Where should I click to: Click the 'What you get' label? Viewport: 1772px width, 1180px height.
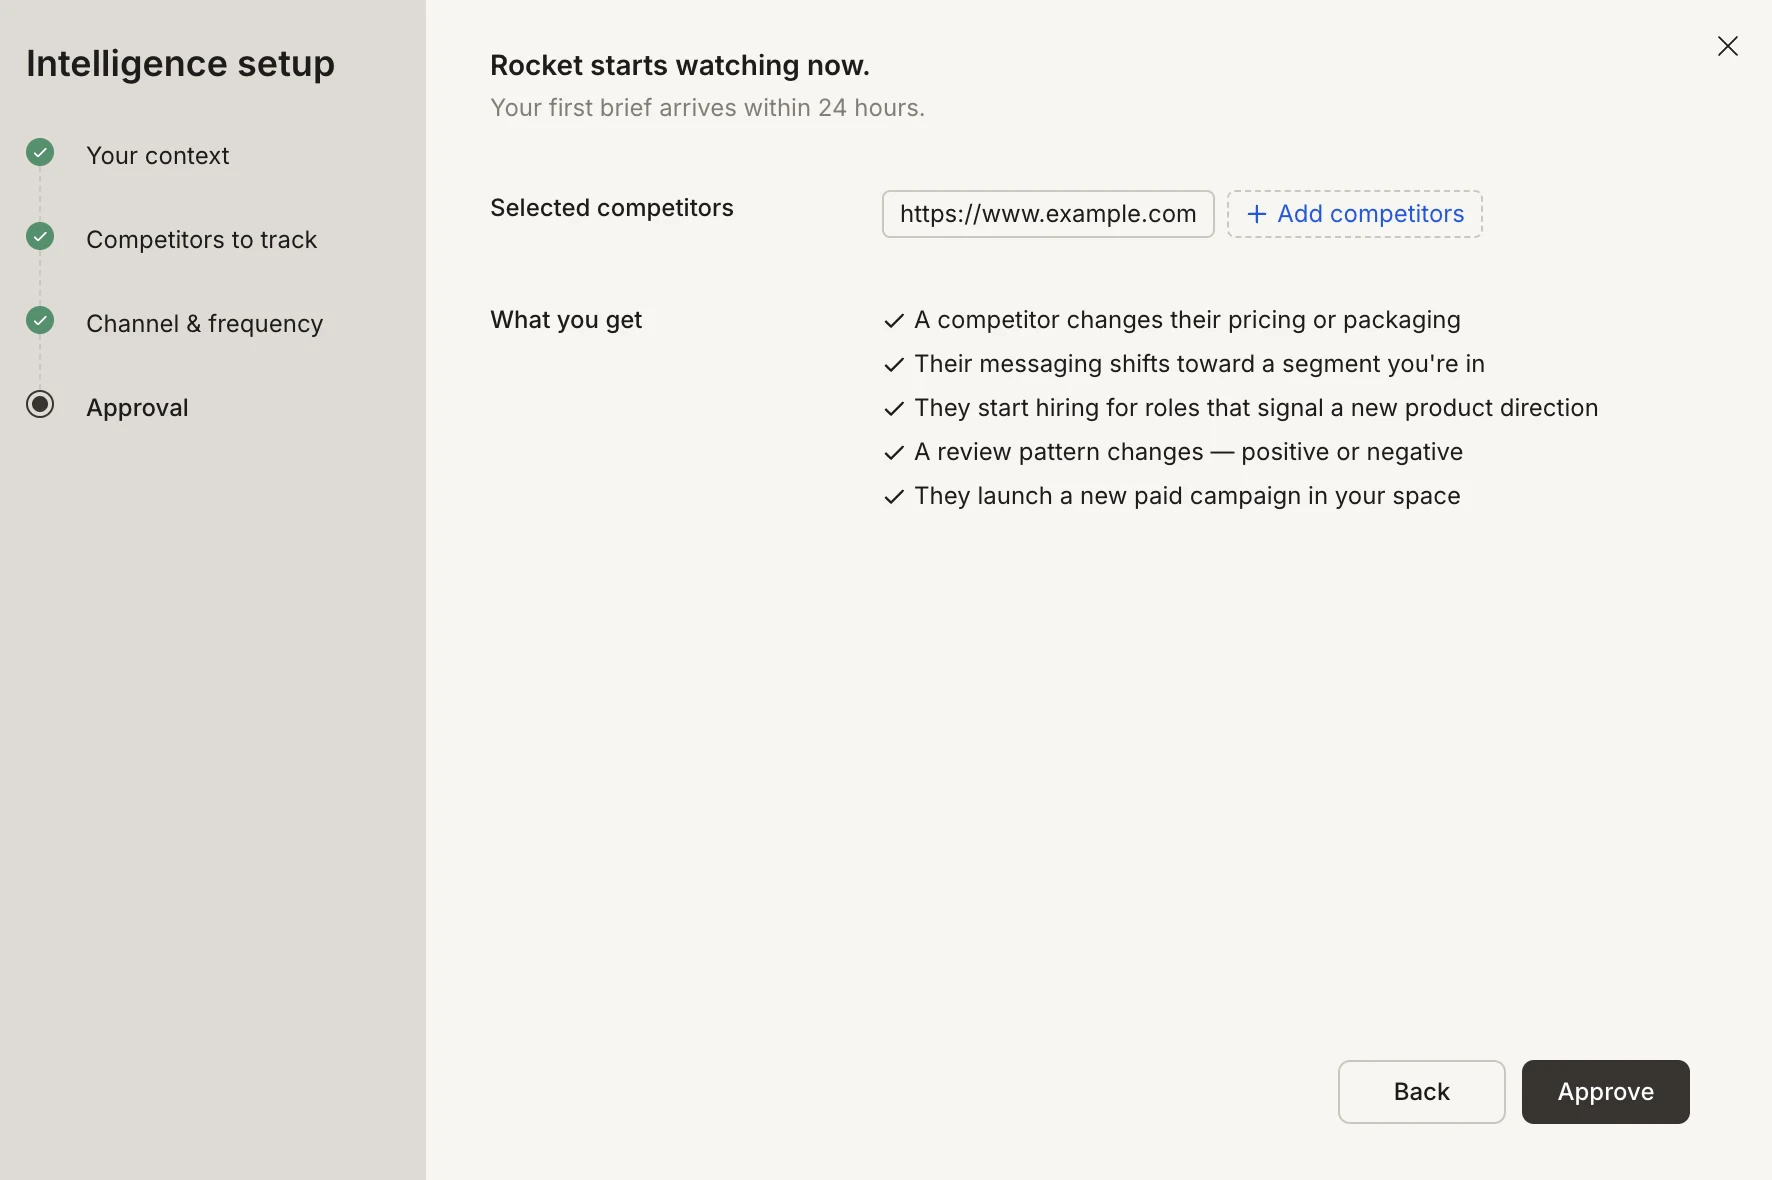click(566, 320)
